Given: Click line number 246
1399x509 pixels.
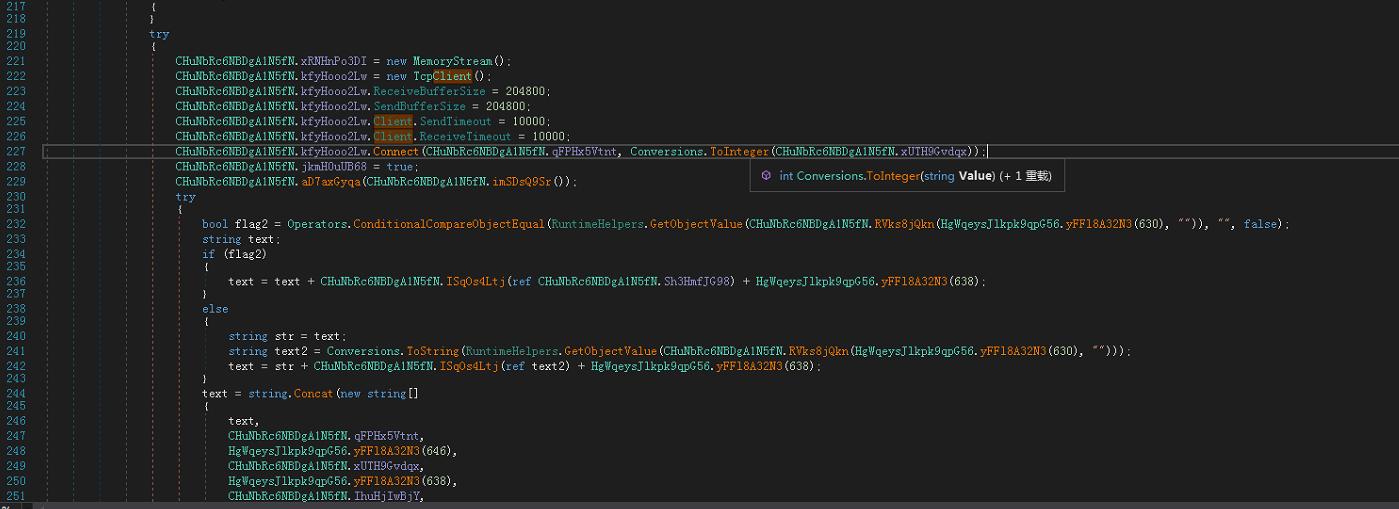Looking at the screenshot, I should (x=15, y=422).
